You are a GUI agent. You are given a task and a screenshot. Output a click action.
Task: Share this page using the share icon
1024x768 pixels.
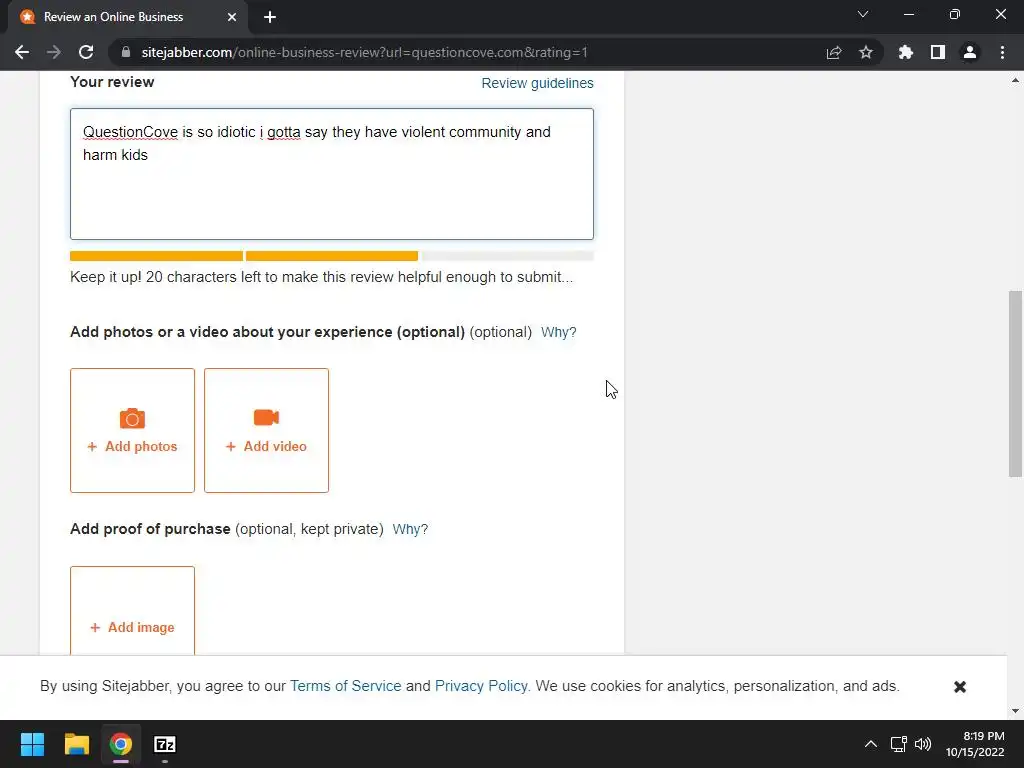[834, 52]
